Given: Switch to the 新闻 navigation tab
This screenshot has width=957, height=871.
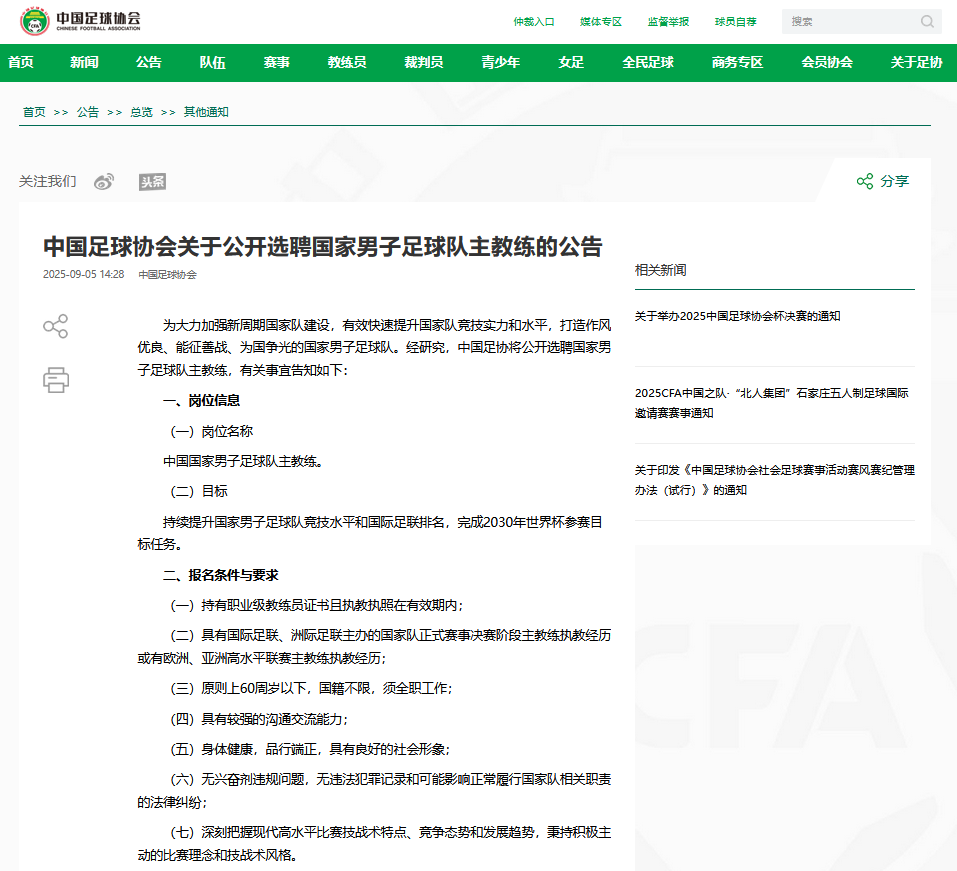Looking at the screenshot, I should tap(84, 62).
